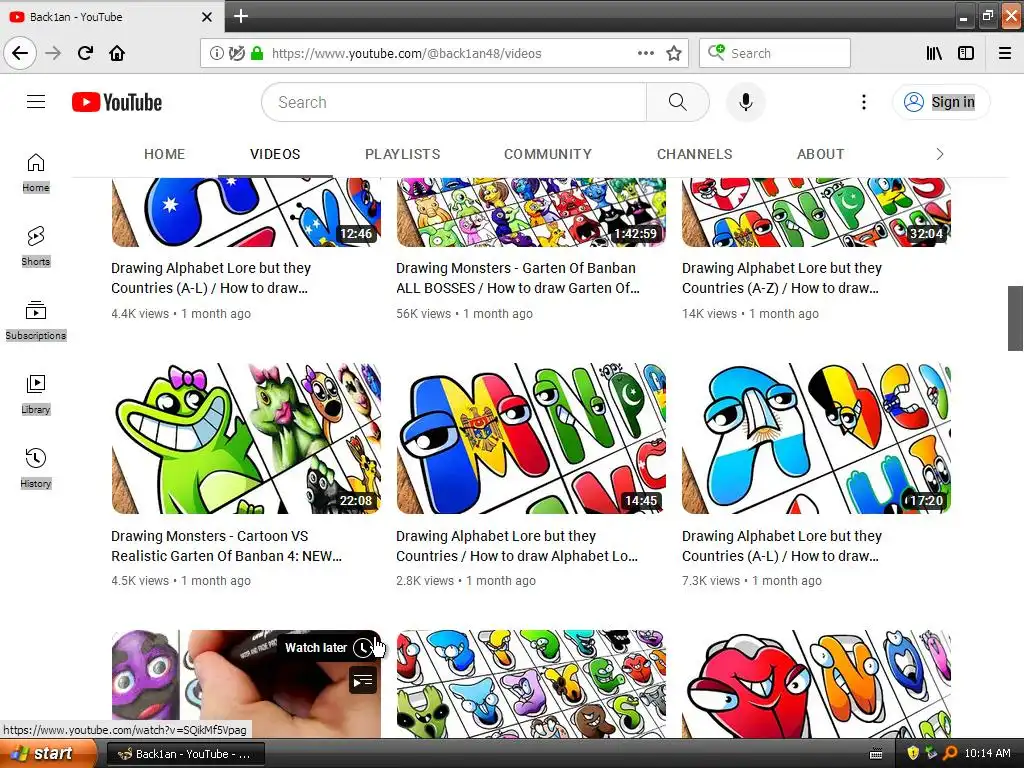Viewport: 1024px width, 768px height.
Task: Open the browser Library icon
Action: tap(935, 53)
